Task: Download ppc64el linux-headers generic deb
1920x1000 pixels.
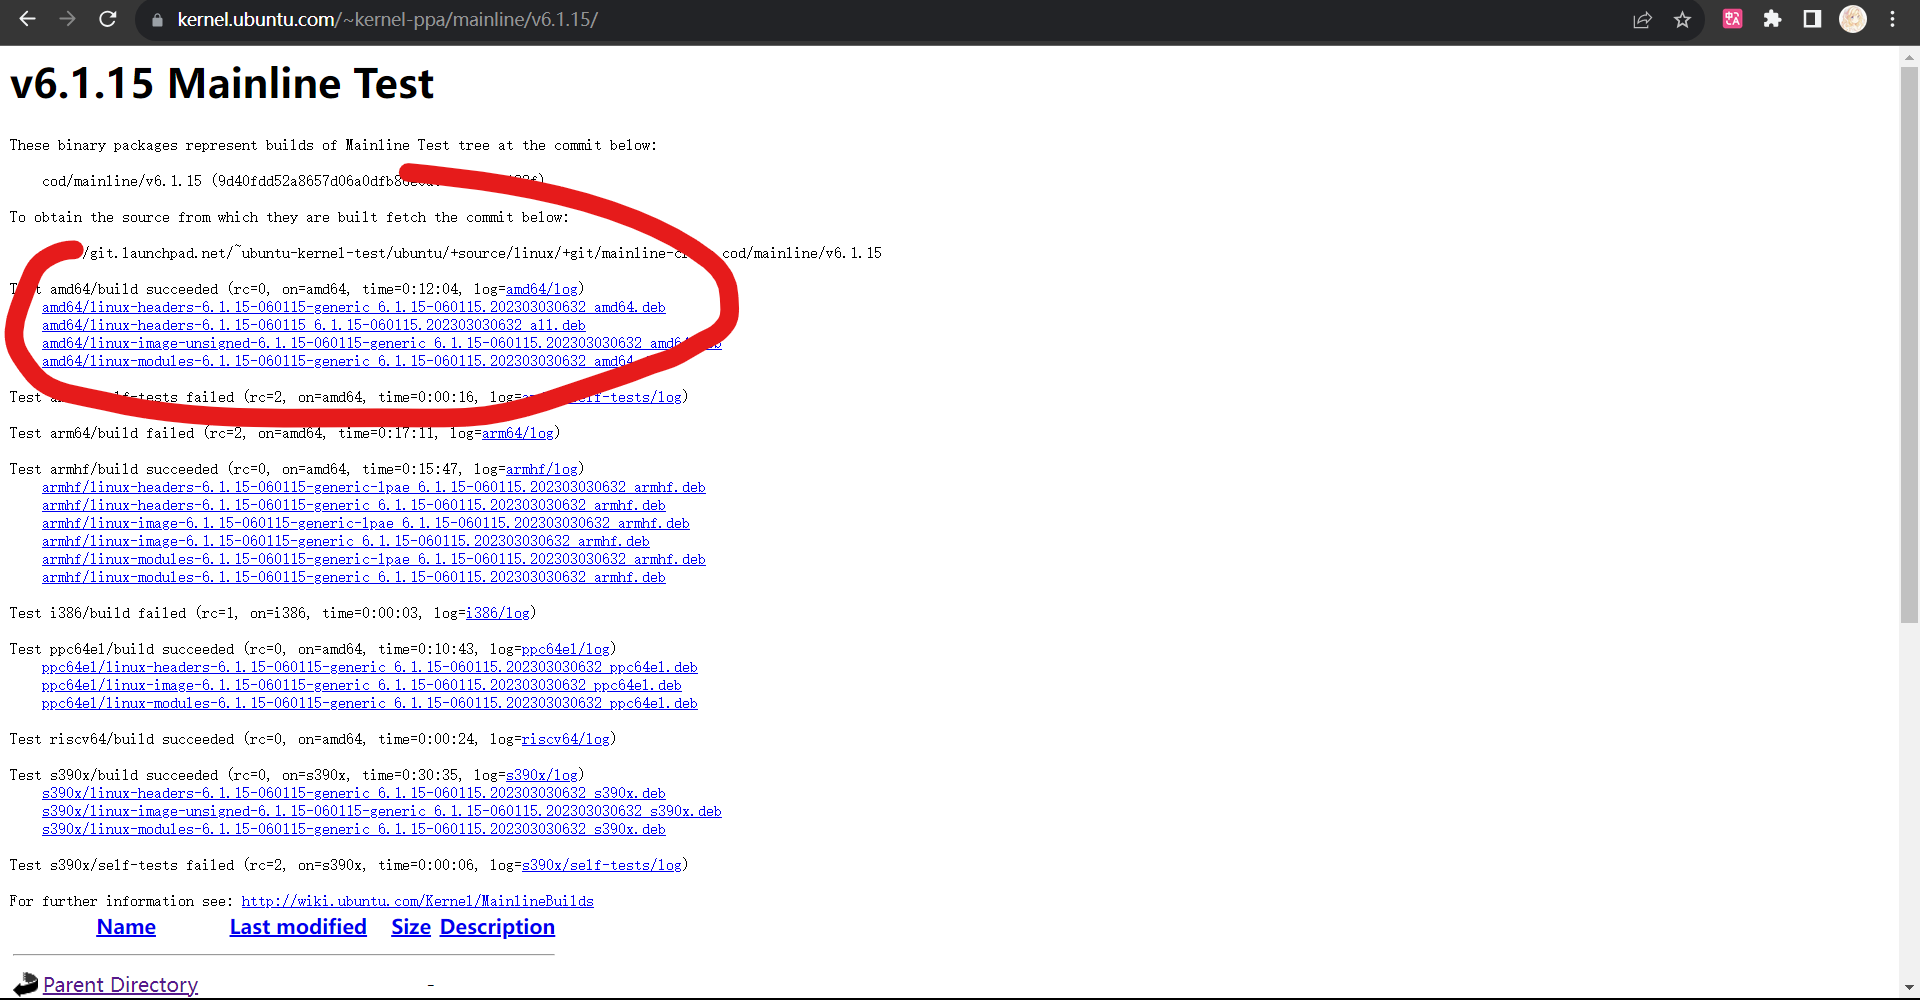Action: tap(369, 667)
